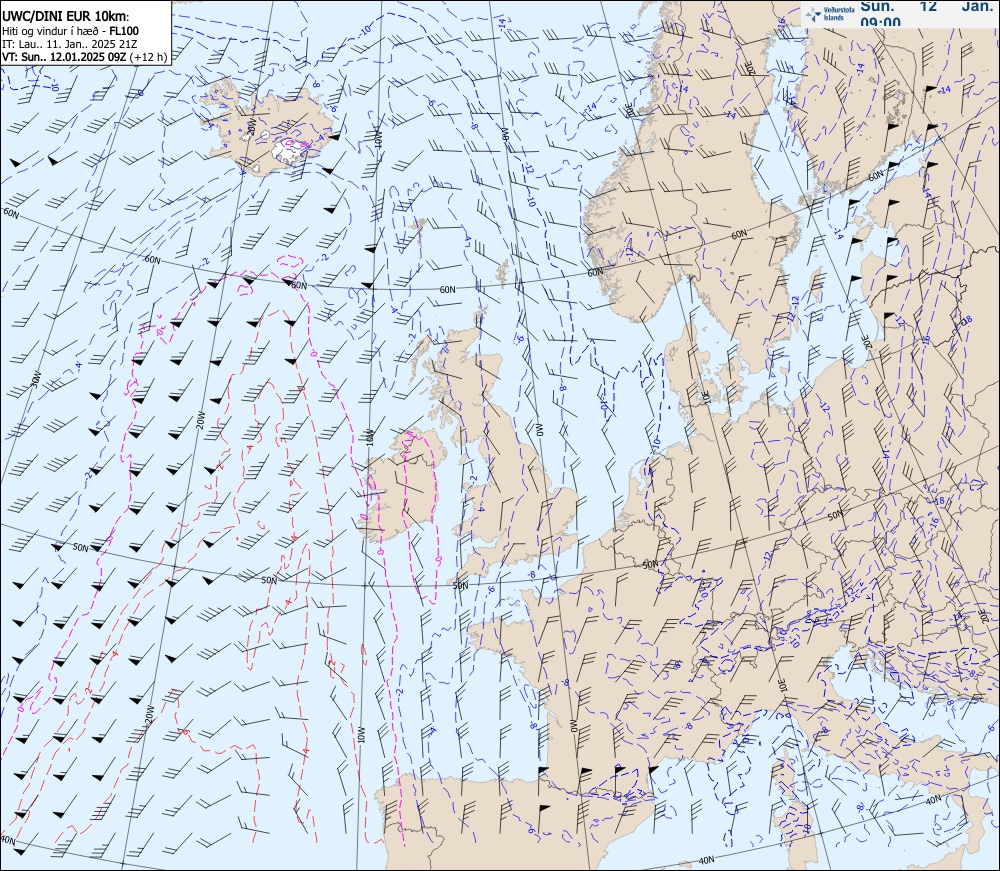
Task: Select the 'UWC/DINI EUR 10km:' title text
Action: (x=66, y=17)
